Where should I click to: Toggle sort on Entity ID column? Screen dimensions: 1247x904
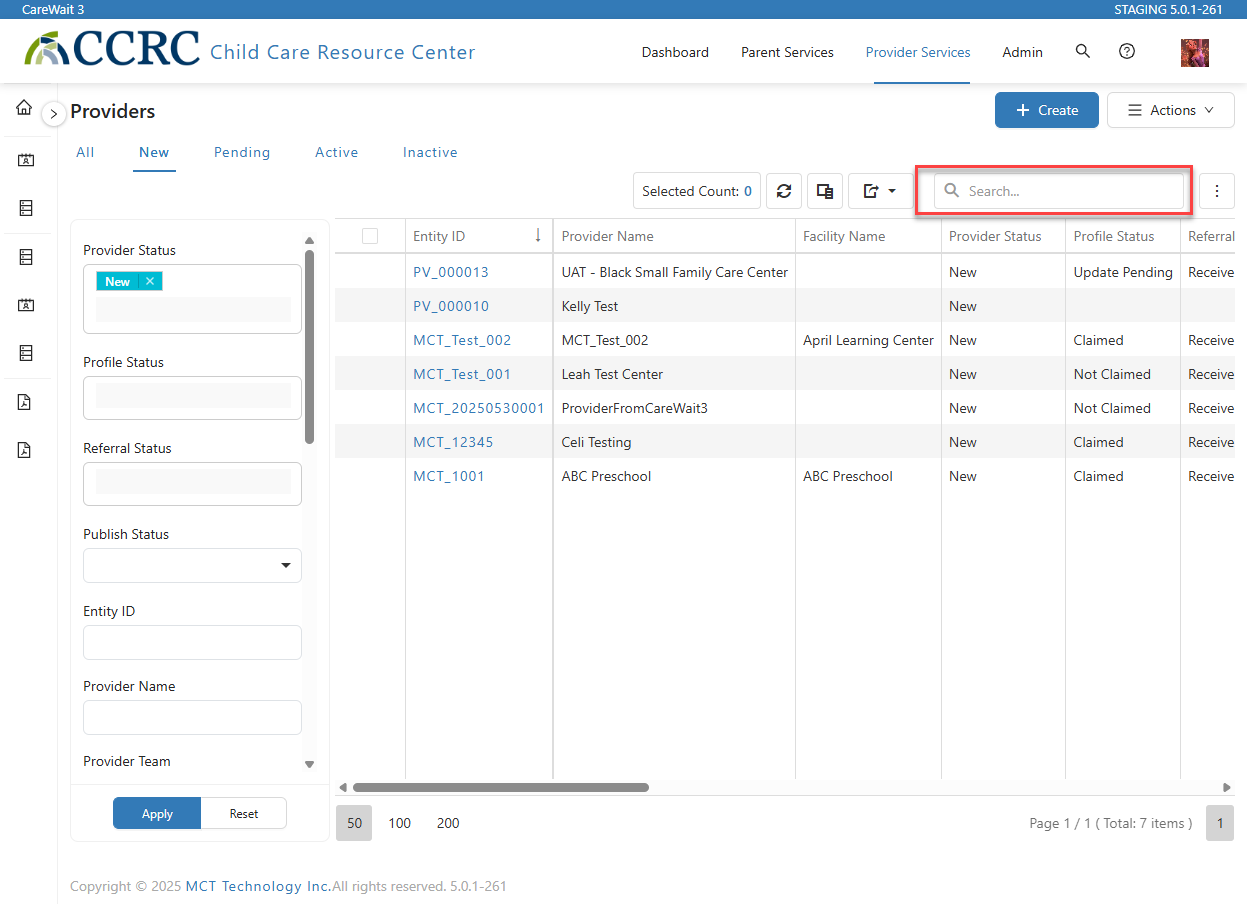coord(478,236)
